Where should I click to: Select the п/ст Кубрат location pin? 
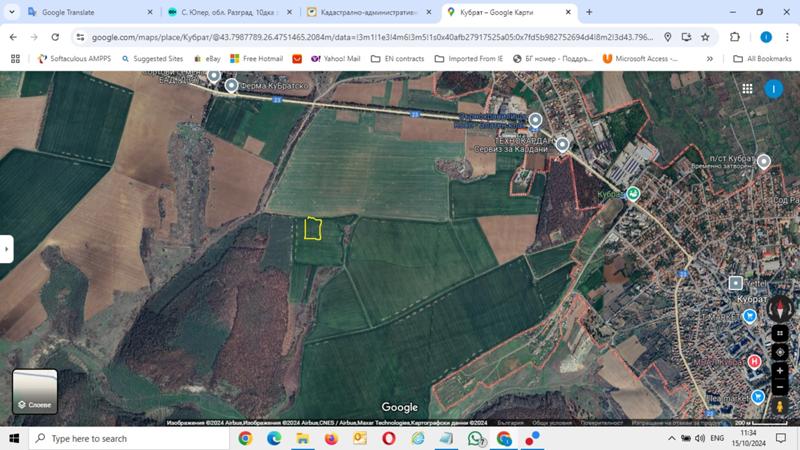click(763, 162)
